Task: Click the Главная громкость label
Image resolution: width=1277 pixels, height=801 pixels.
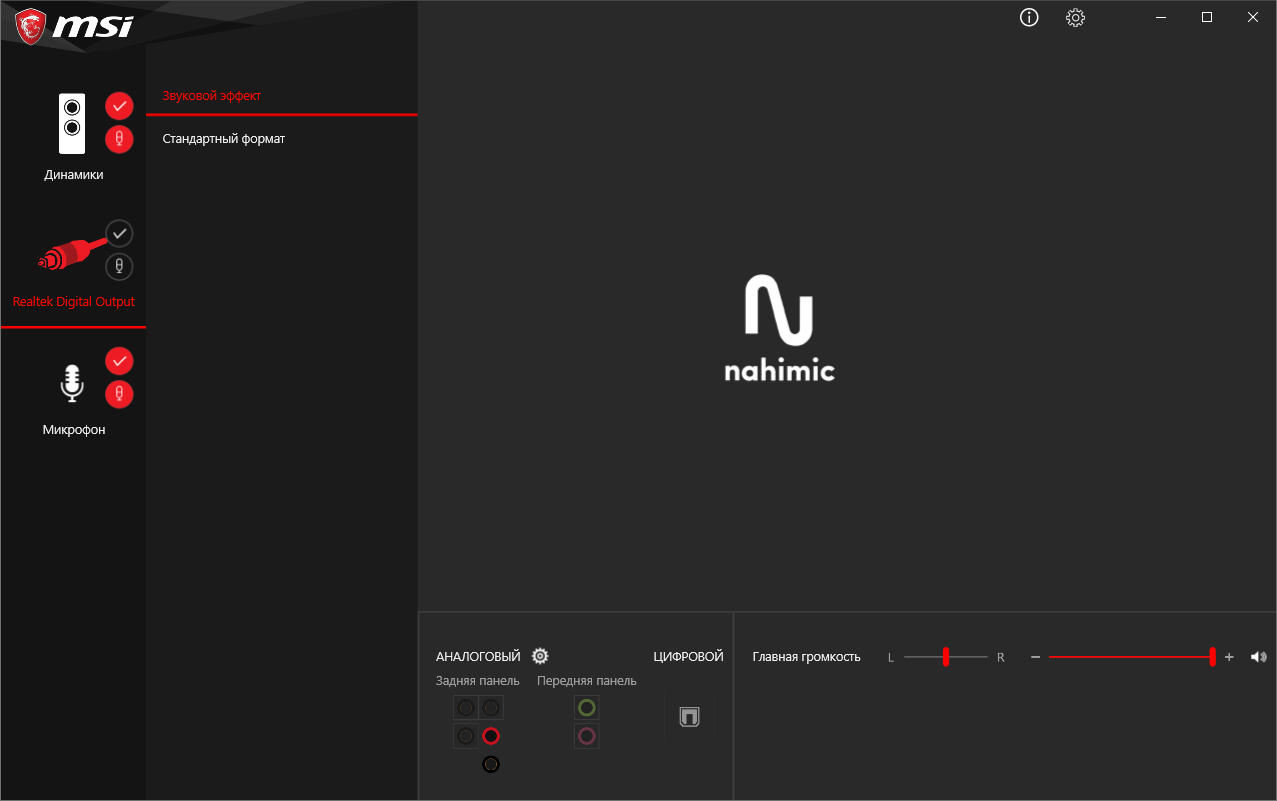Action: point(807,657)
